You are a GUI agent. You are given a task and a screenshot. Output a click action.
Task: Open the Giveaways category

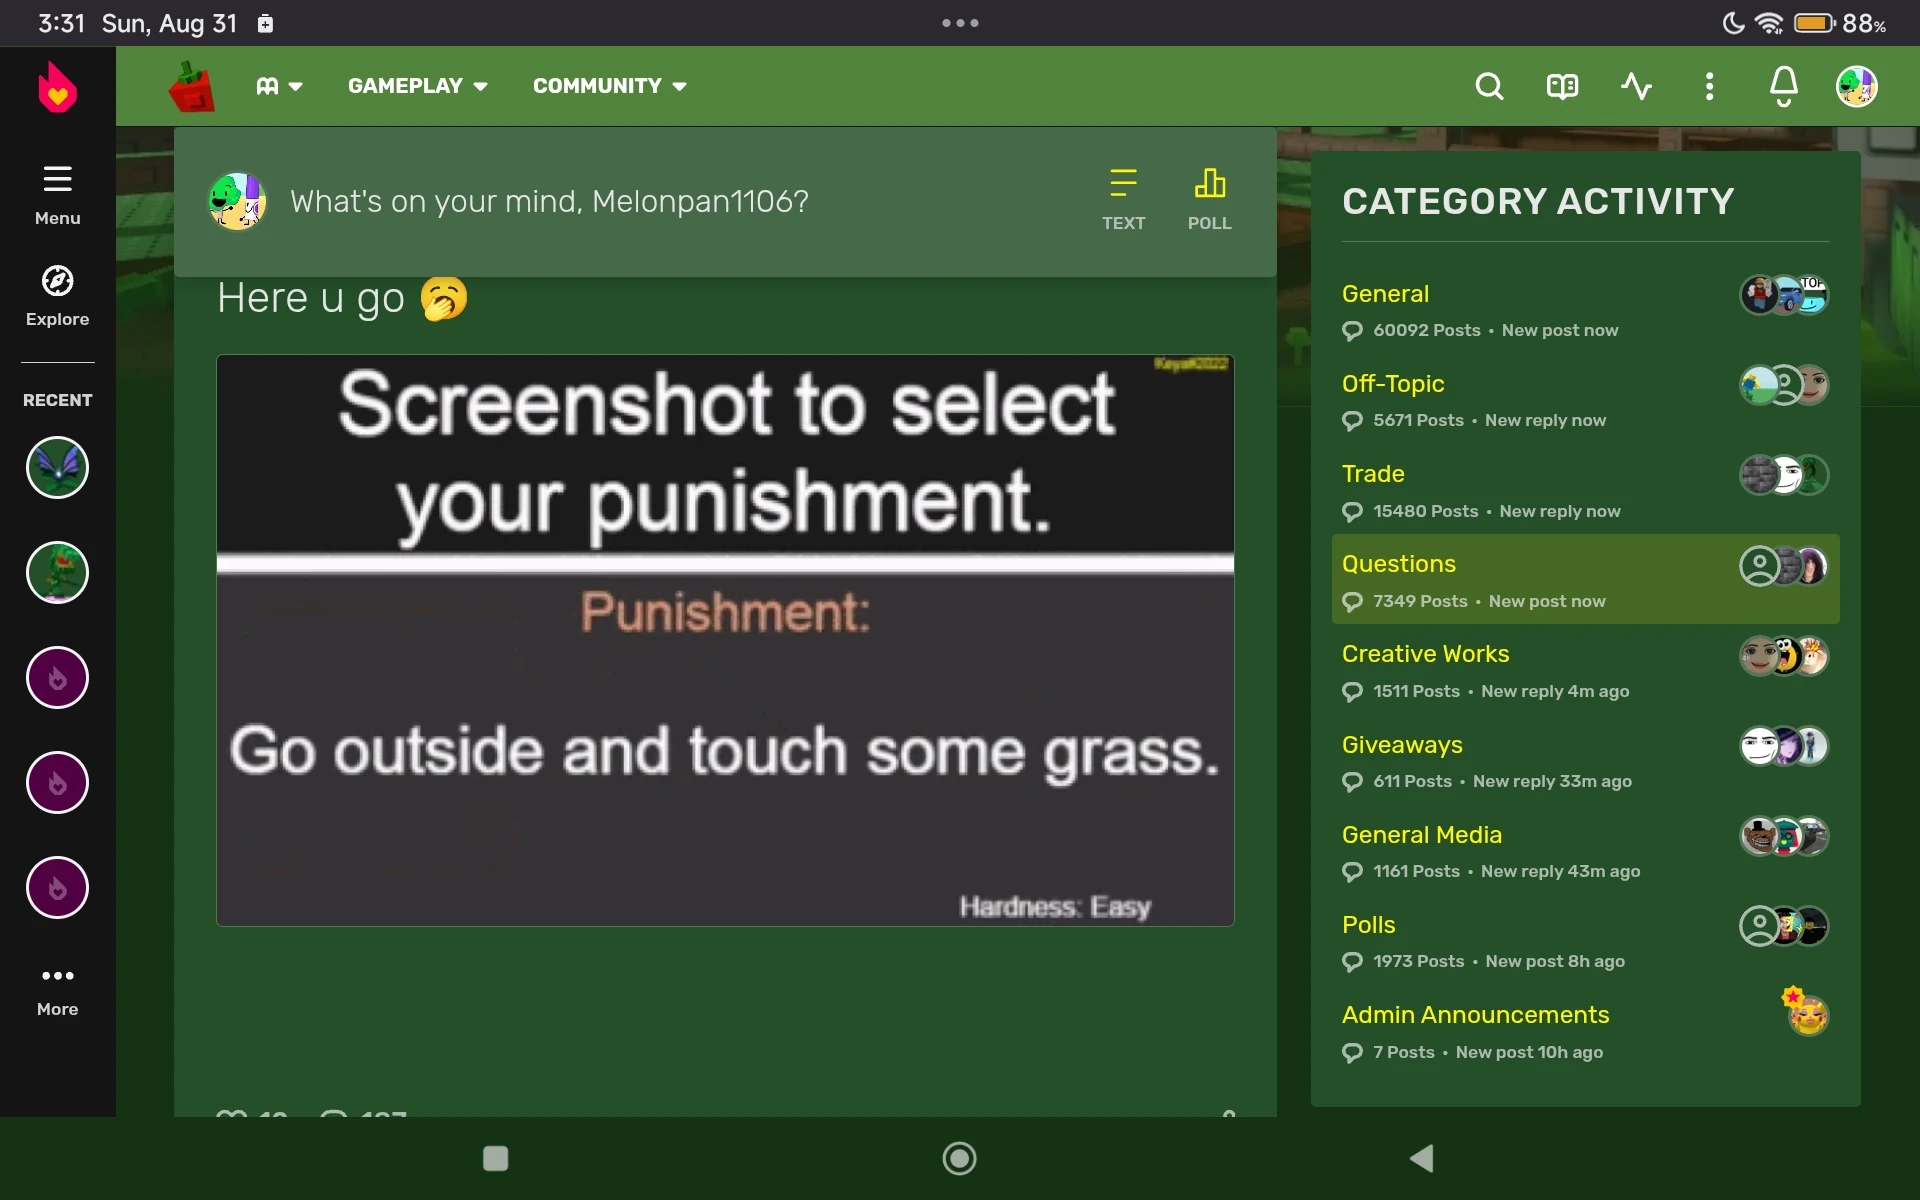pos(1401,745)
